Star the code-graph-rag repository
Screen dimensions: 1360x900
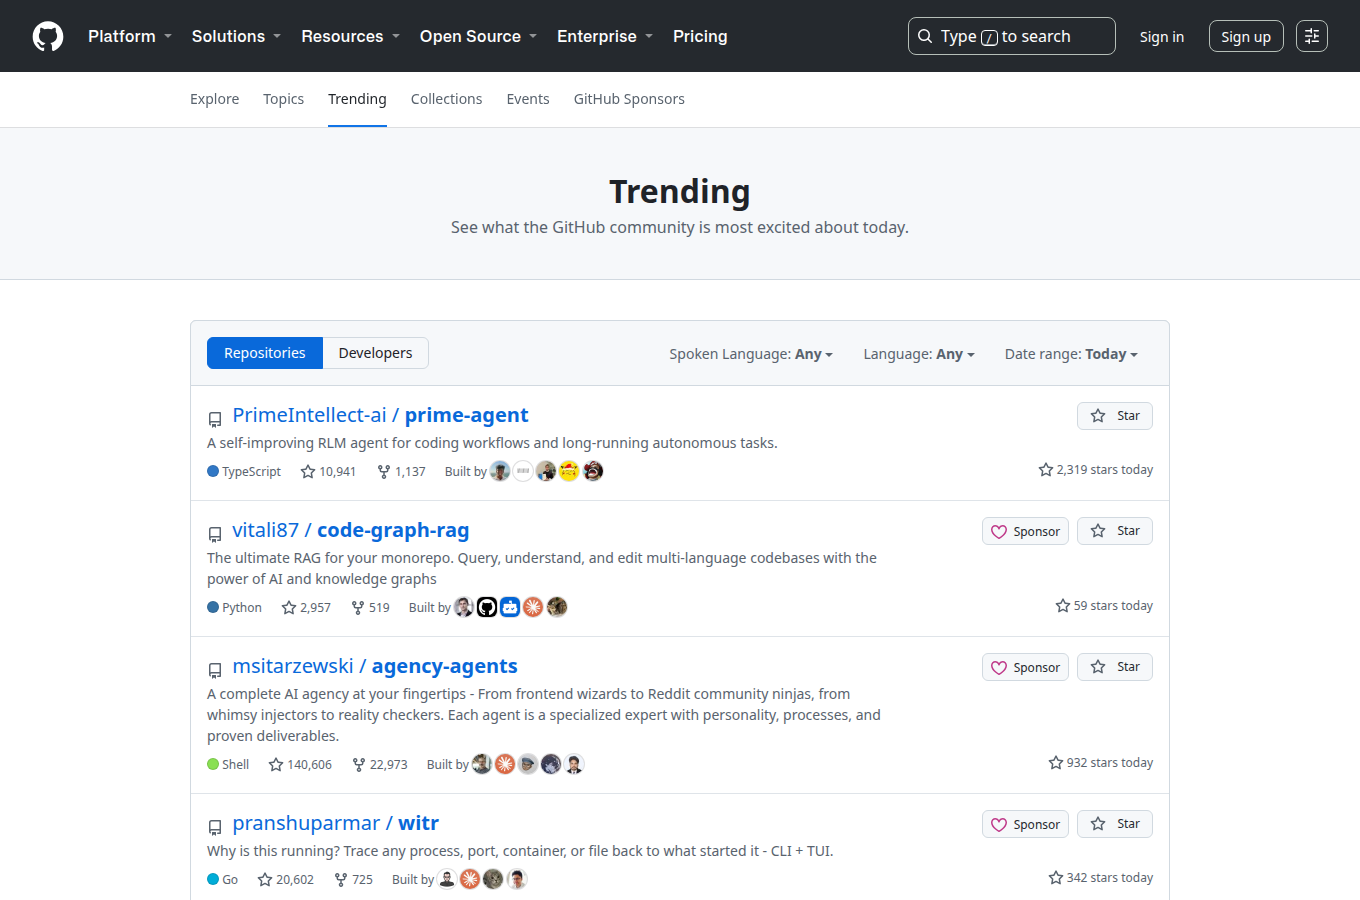pyautogui.click(x=1115, y=531)
